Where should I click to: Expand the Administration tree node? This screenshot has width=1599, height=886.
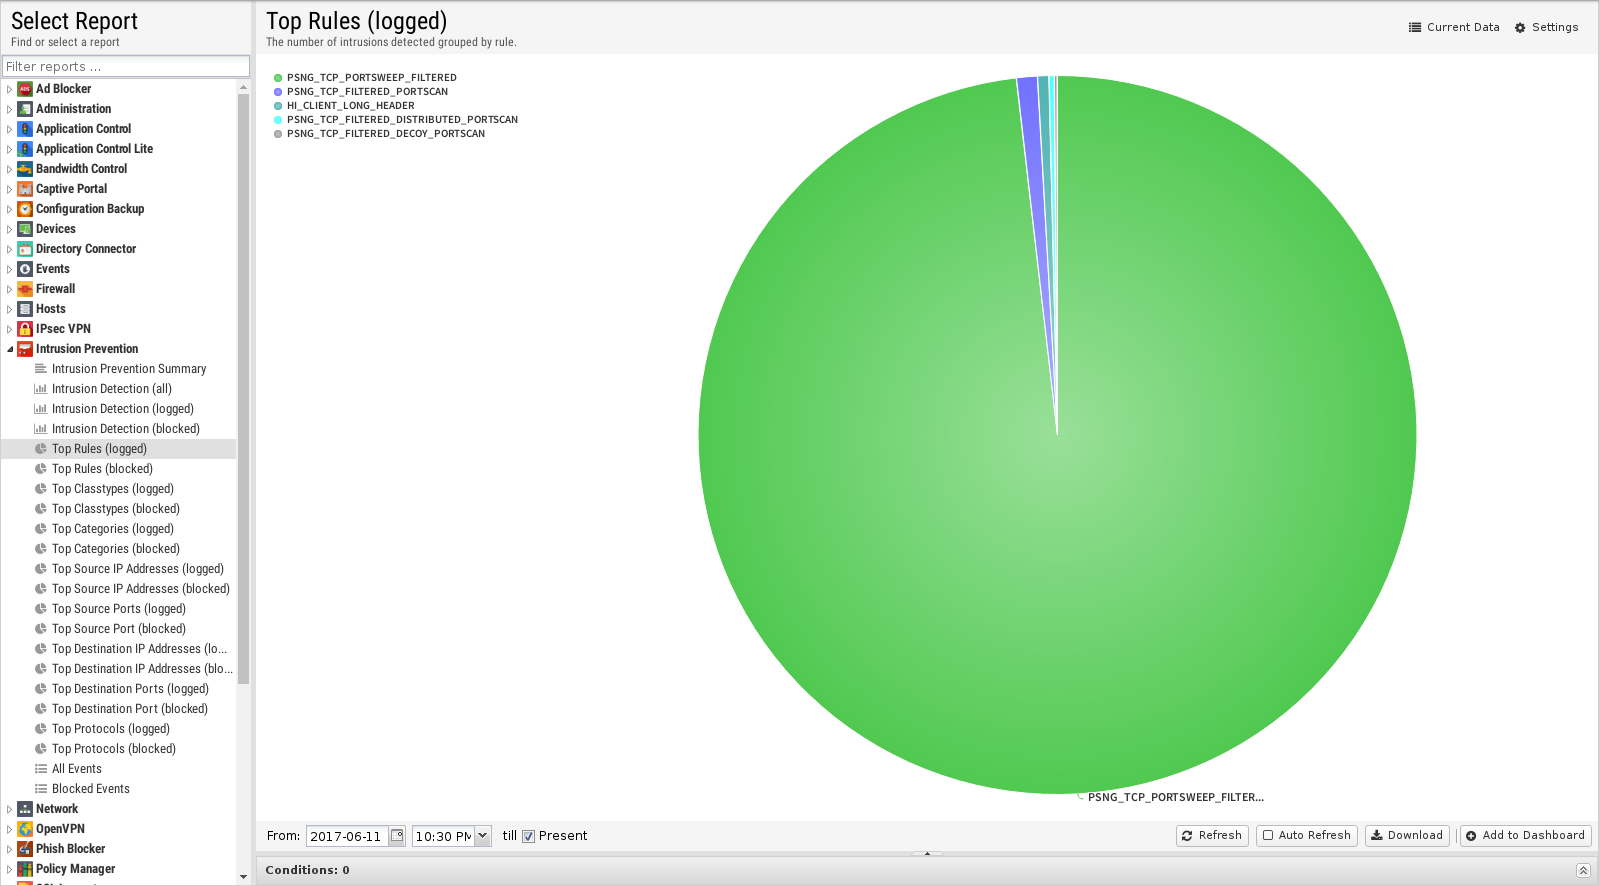(x=10, y=109)
